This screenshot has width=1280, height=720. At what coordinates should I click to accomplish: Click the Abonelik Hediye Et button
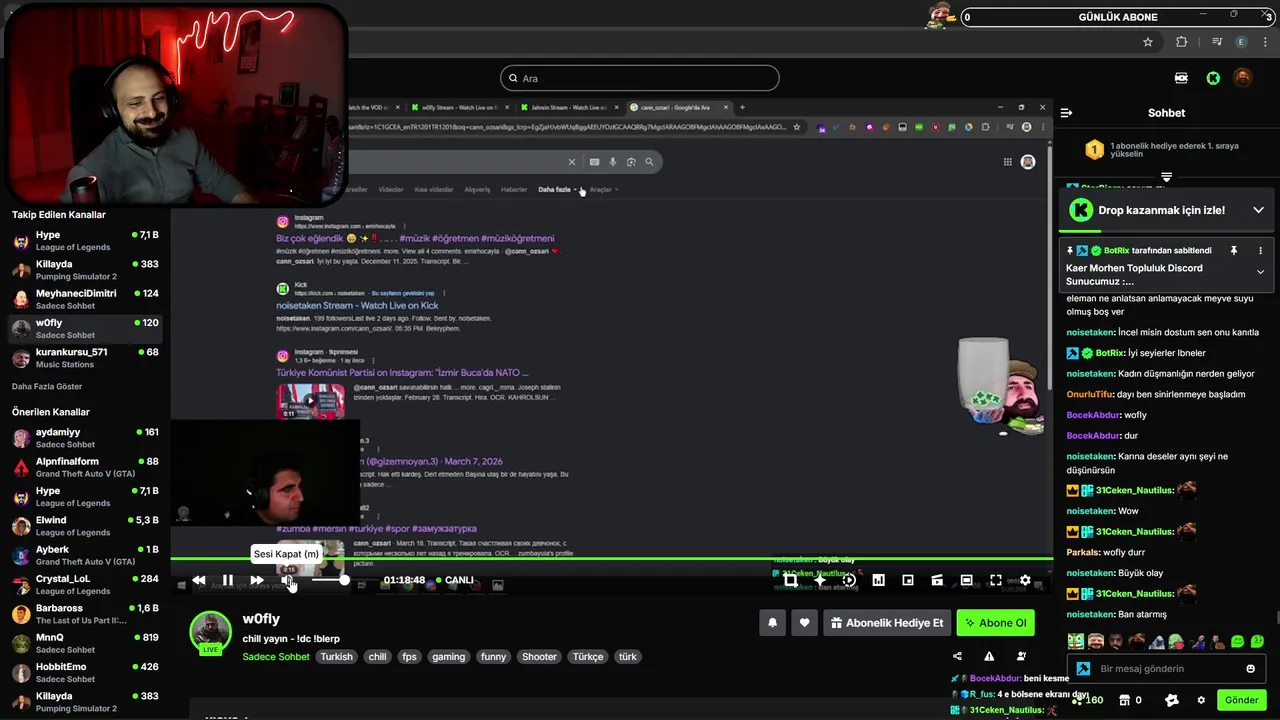(x=887, y=623)
